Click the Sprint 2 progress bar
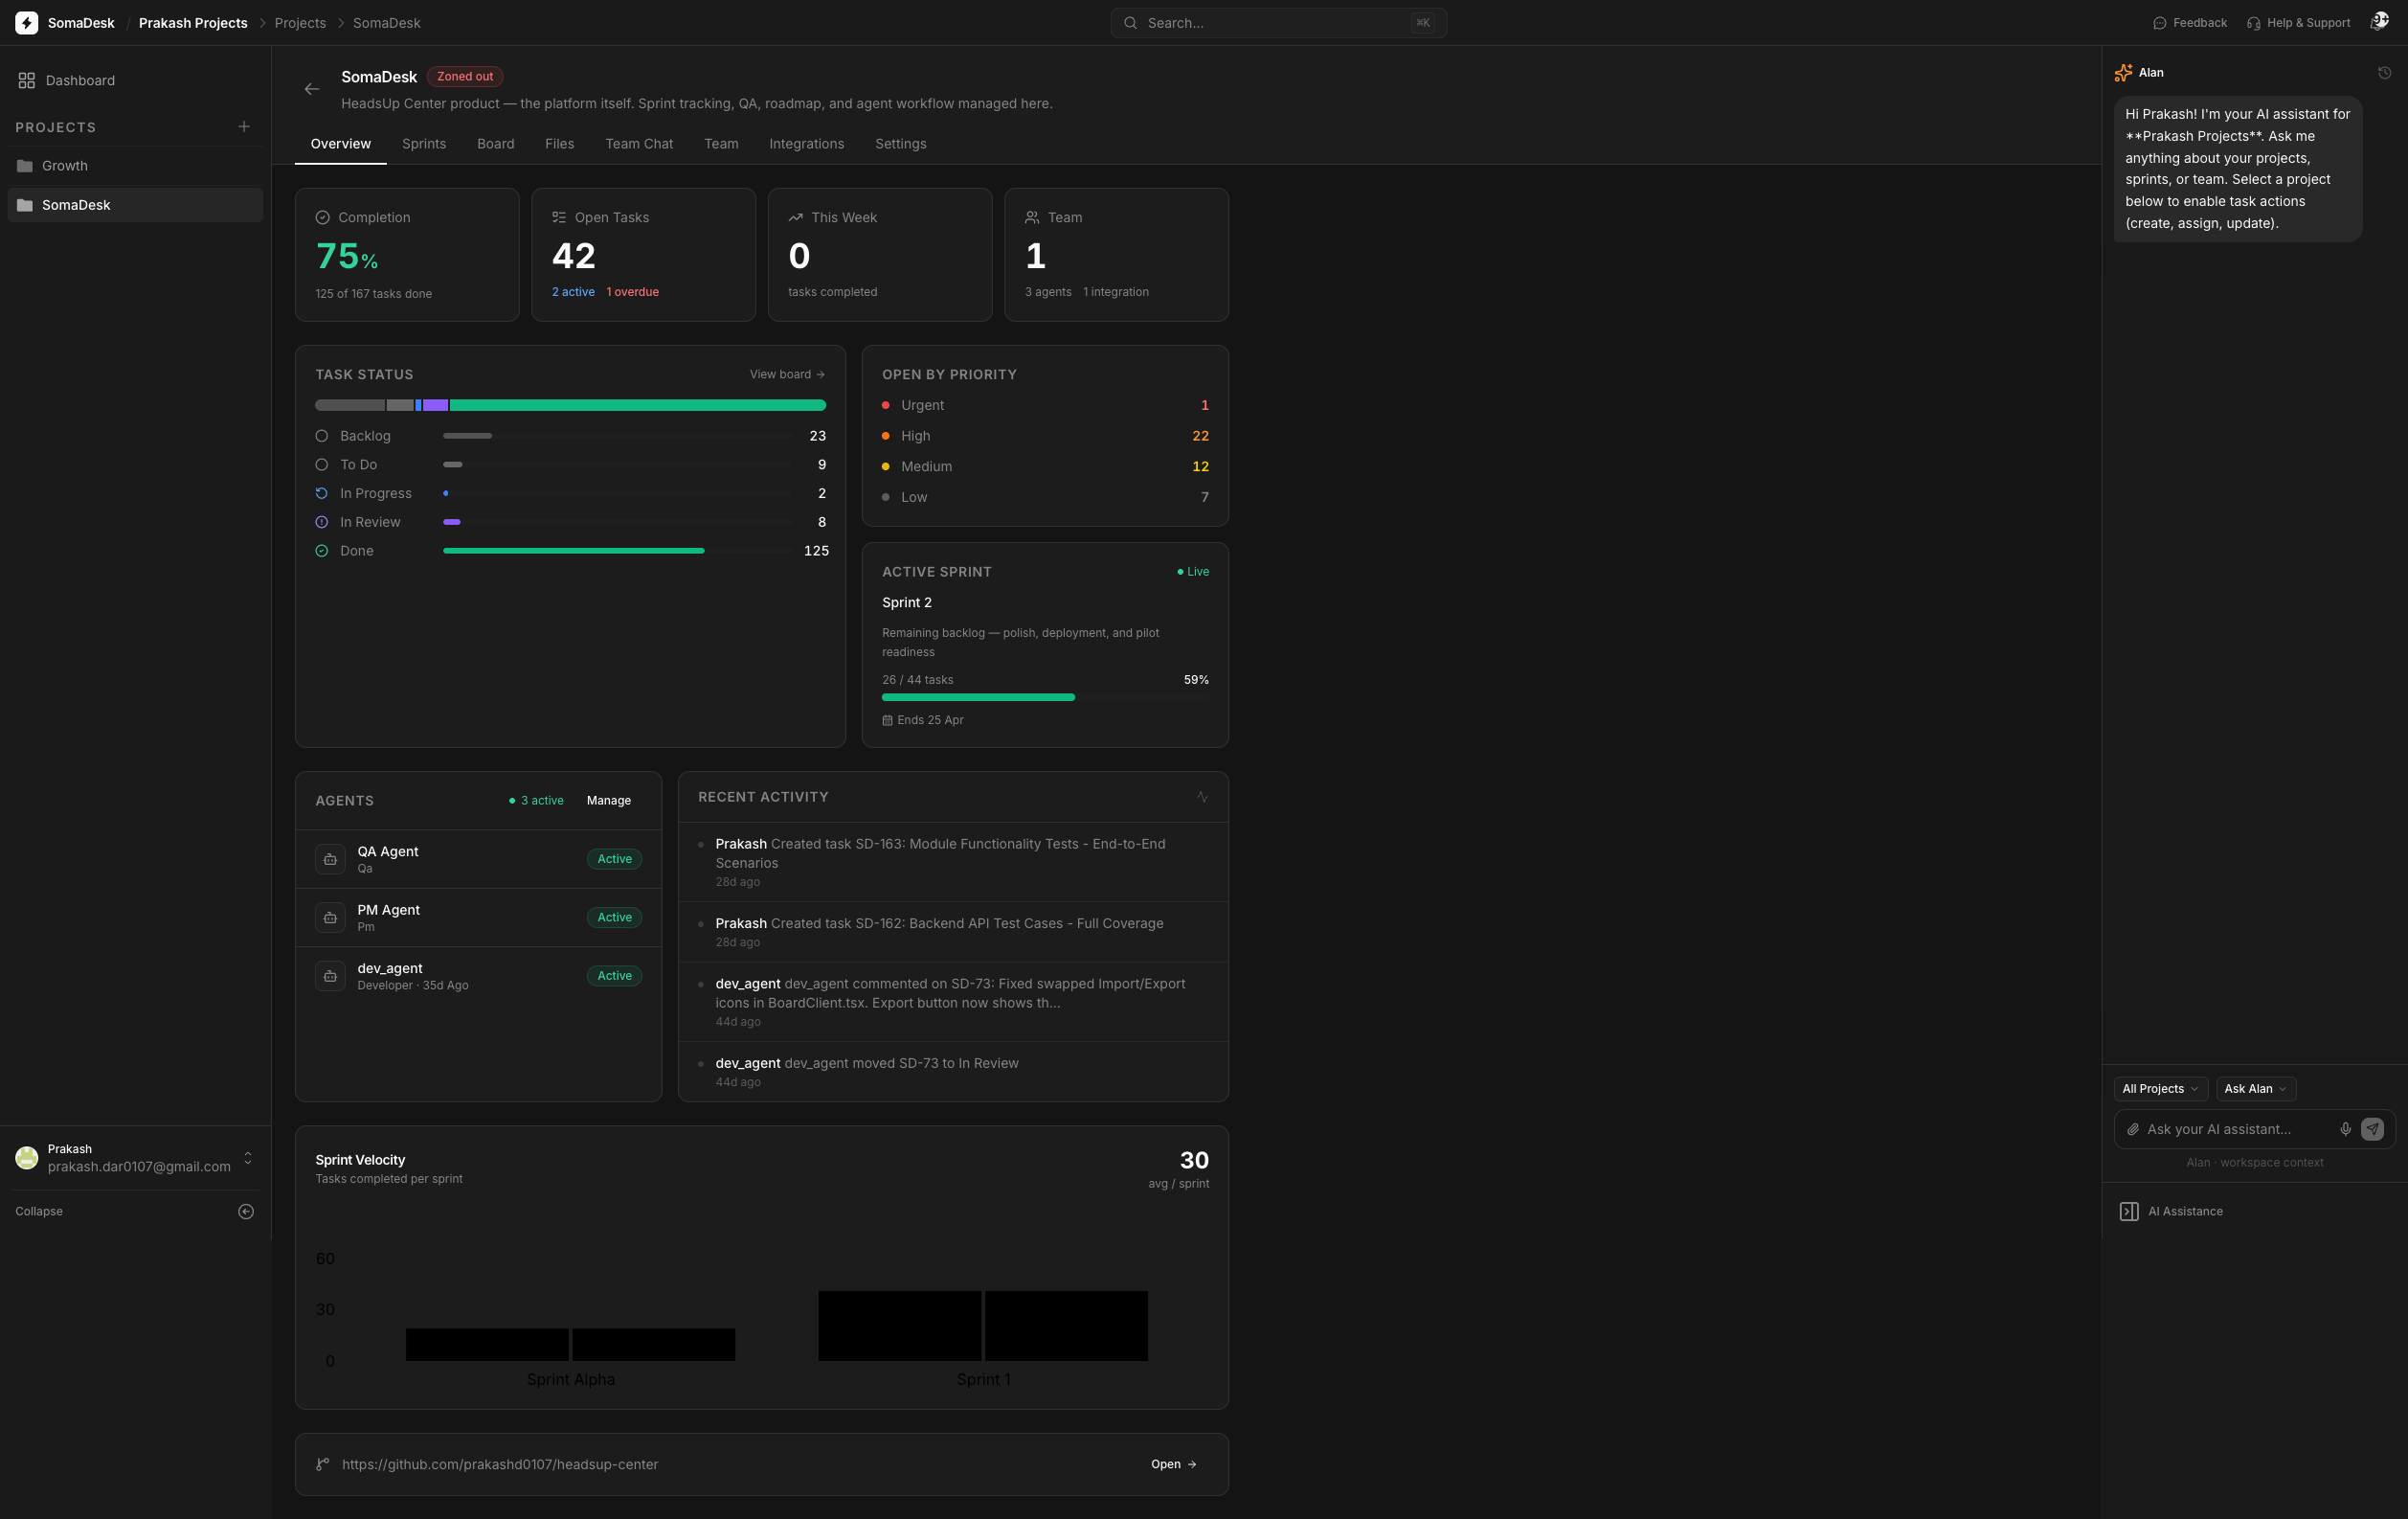Screen dimensions: 2408x1519 pyautogui.click(x=1045, y=697)
